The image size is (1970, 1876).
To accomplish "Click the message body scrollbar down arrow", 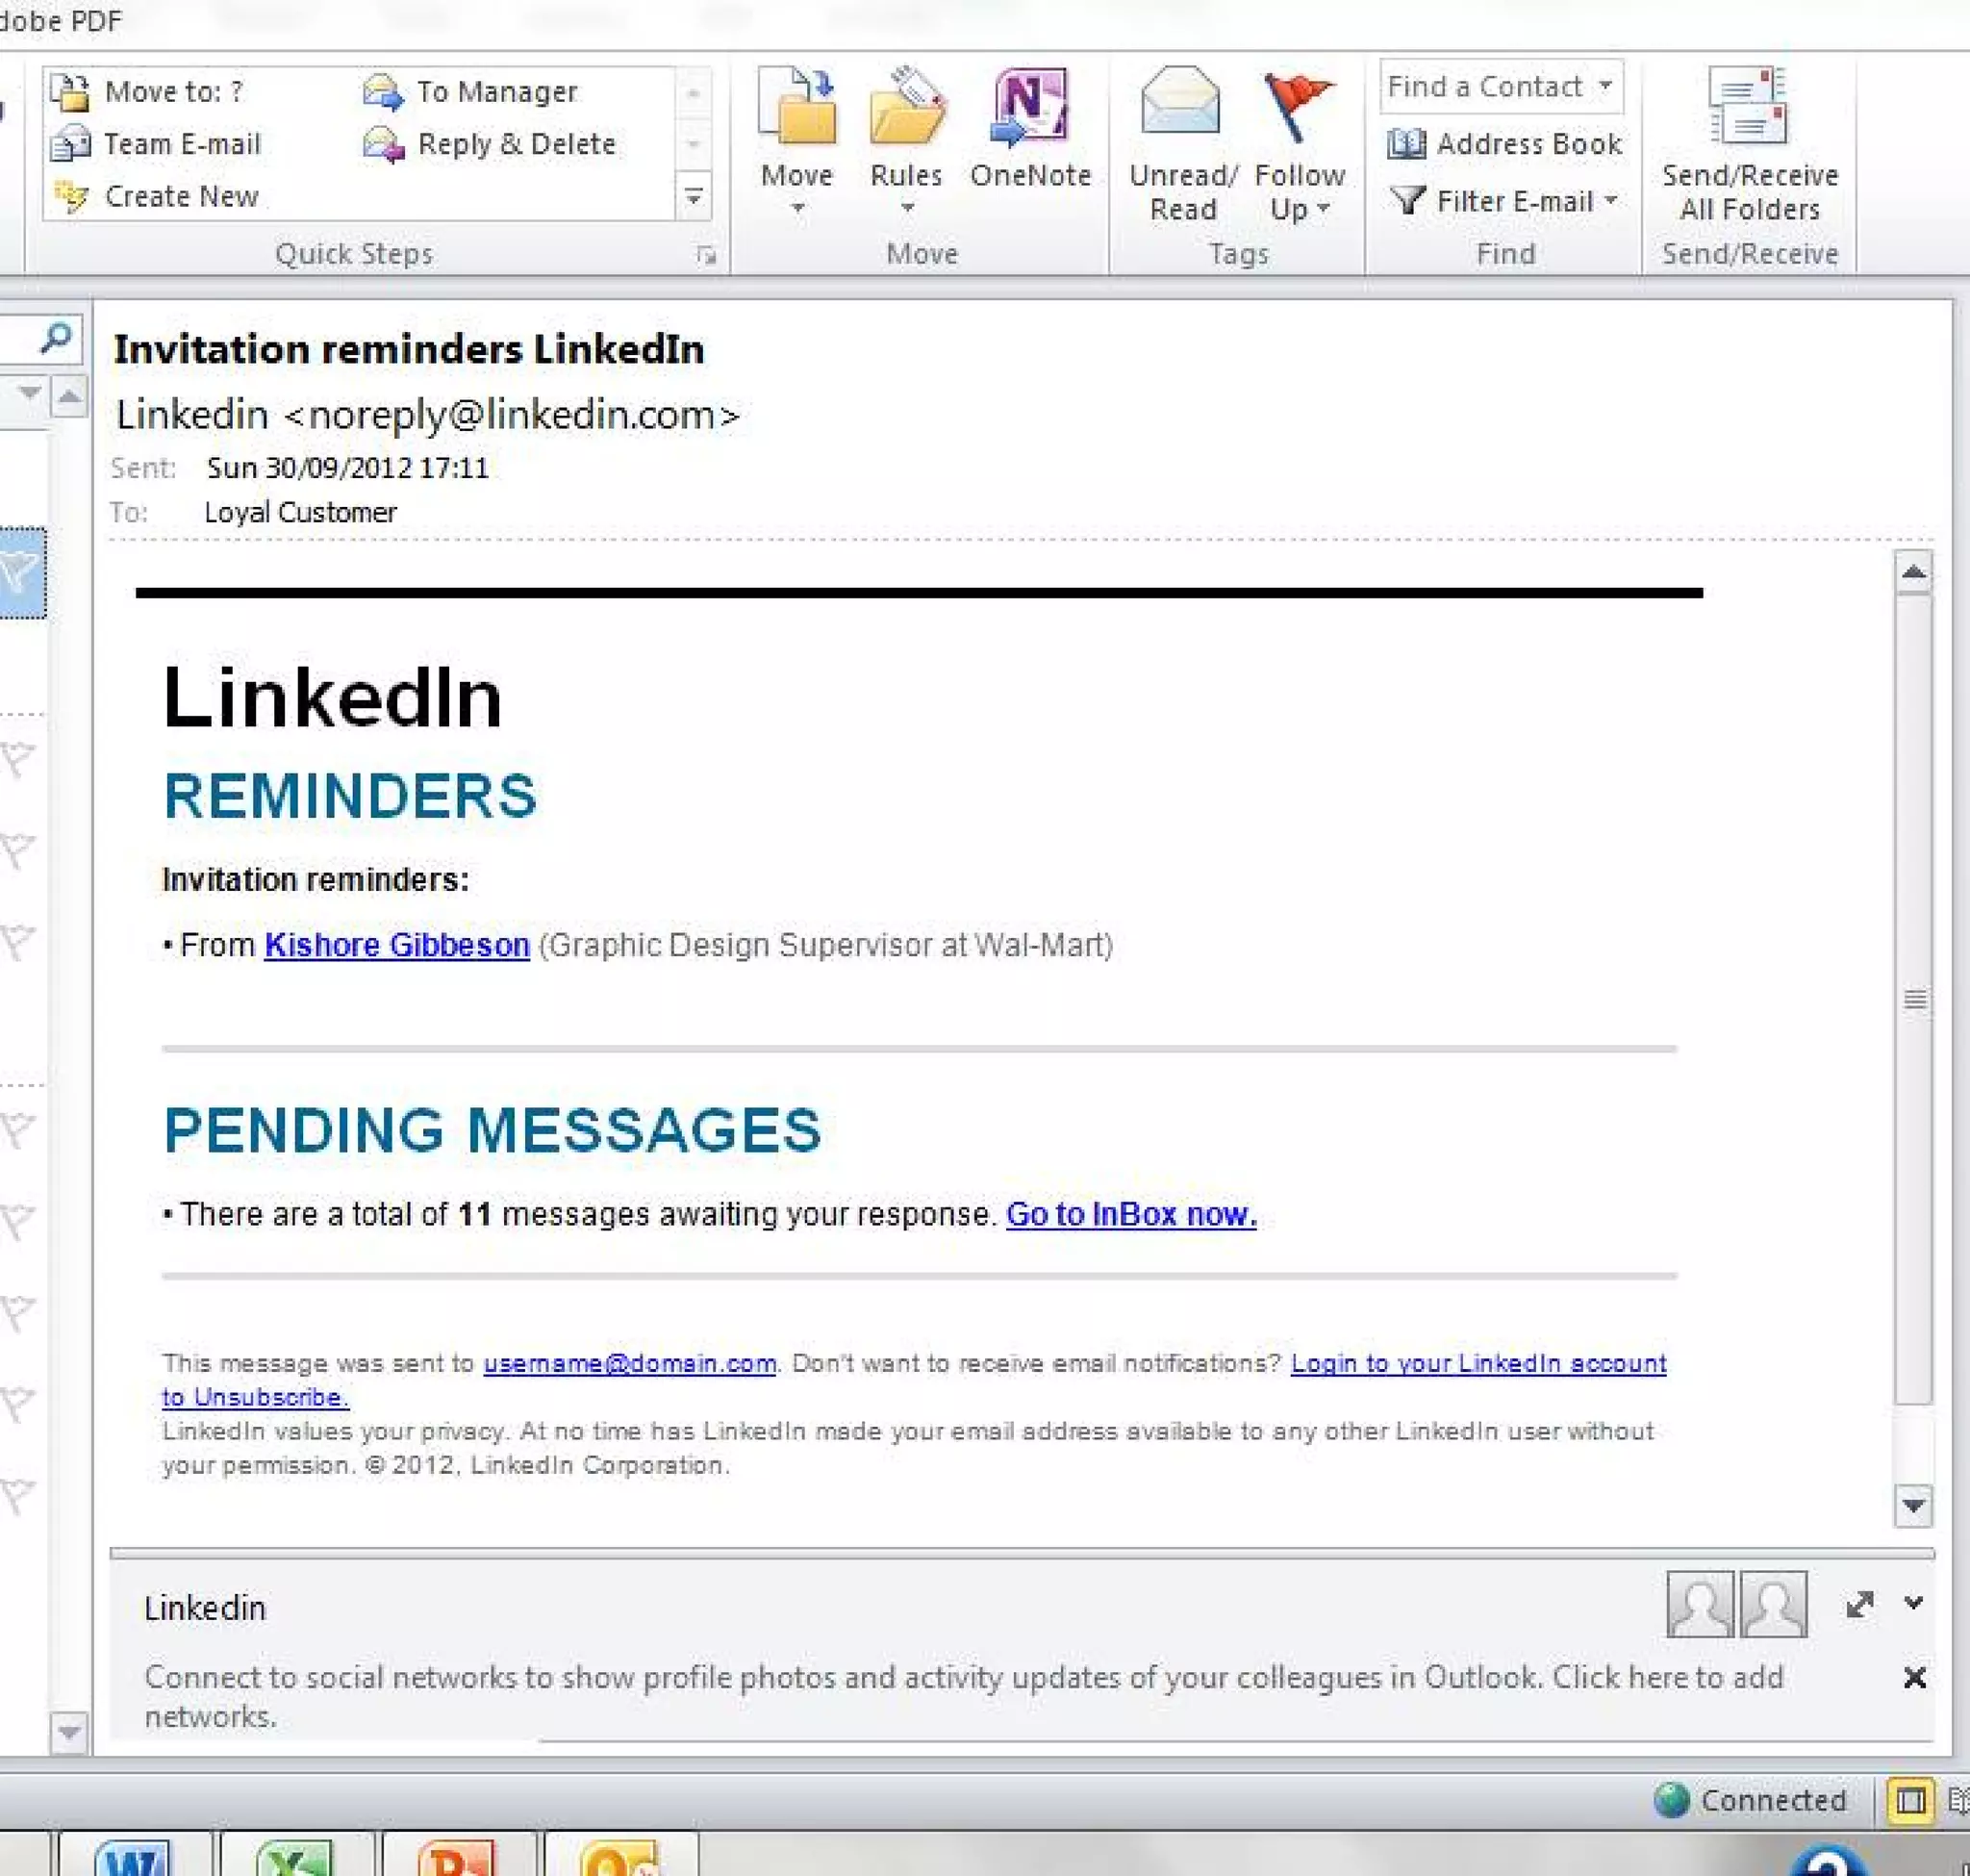I will pyautogui.click(x=1913, y=1504).
